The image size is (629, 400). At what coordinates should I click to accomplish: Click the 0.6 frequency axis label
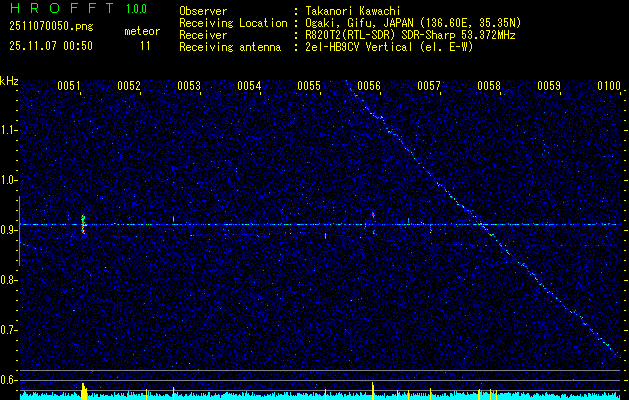9,380
